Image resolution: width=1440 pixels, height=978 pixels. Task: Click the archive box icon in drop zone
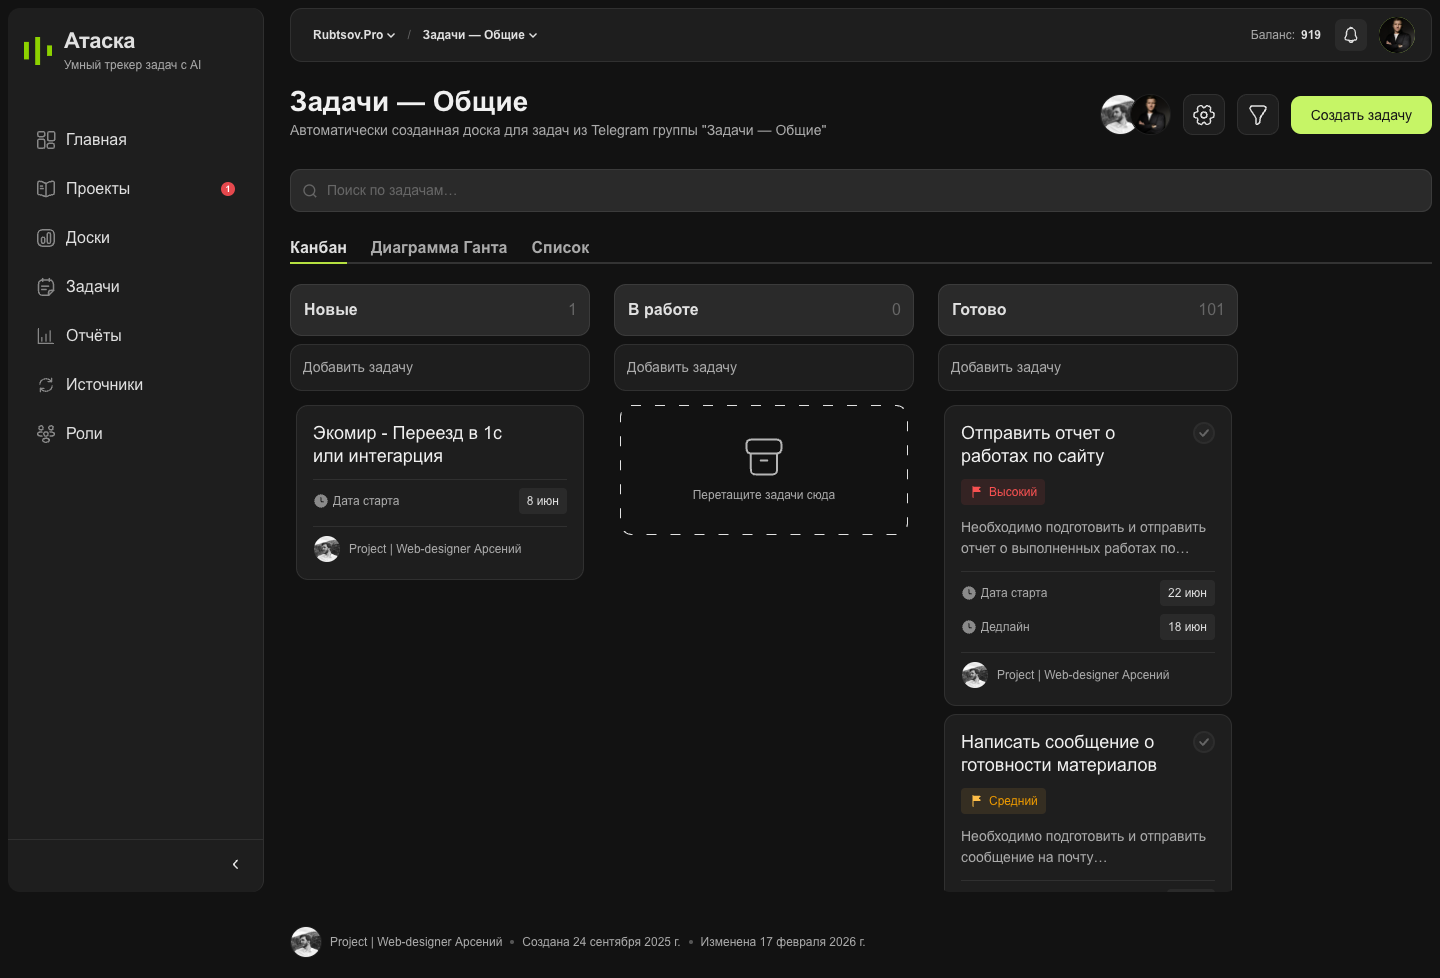(764, 457)
